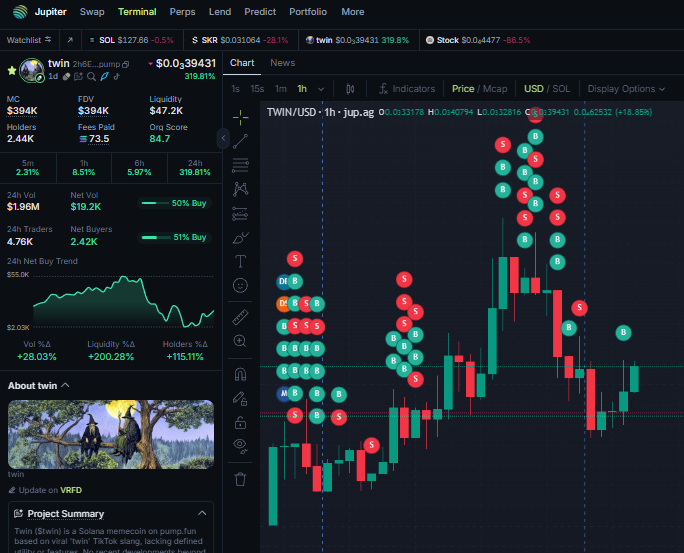
Task: Click the twin token avatar
Action: point(31,70)
